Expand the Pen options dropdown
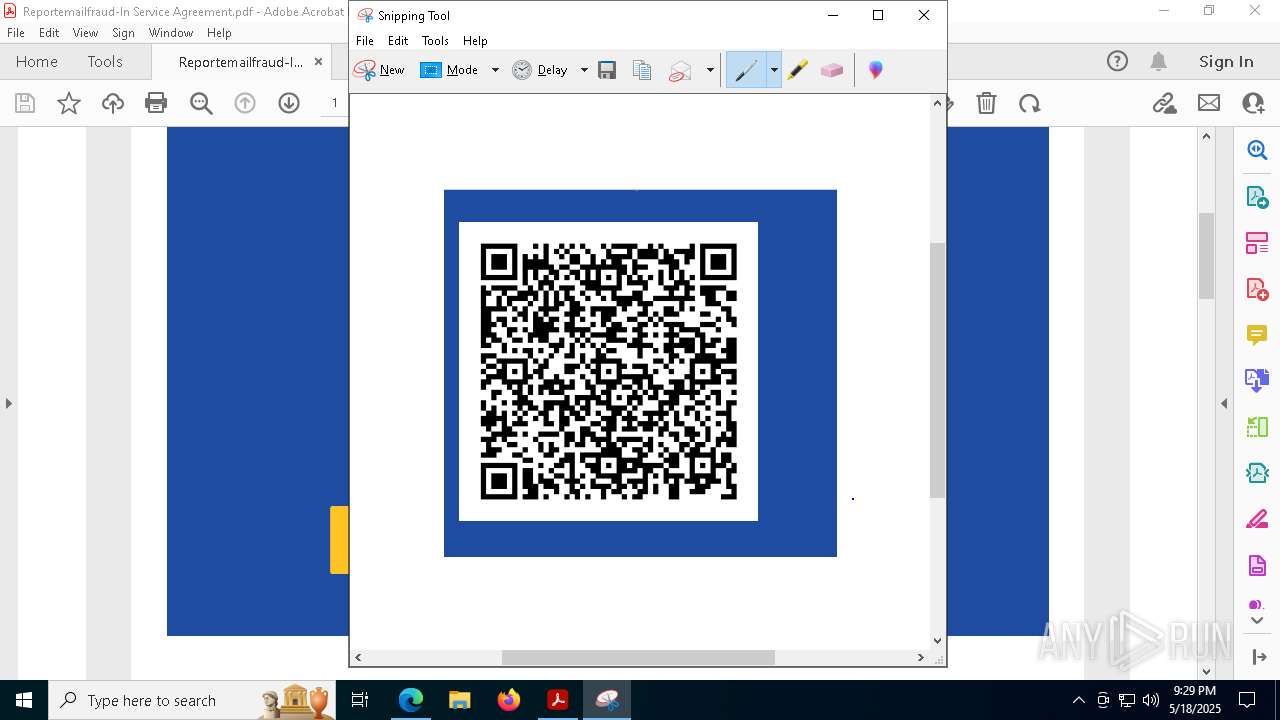Screen dimensions: 1280x720 (x=774, y=70)
